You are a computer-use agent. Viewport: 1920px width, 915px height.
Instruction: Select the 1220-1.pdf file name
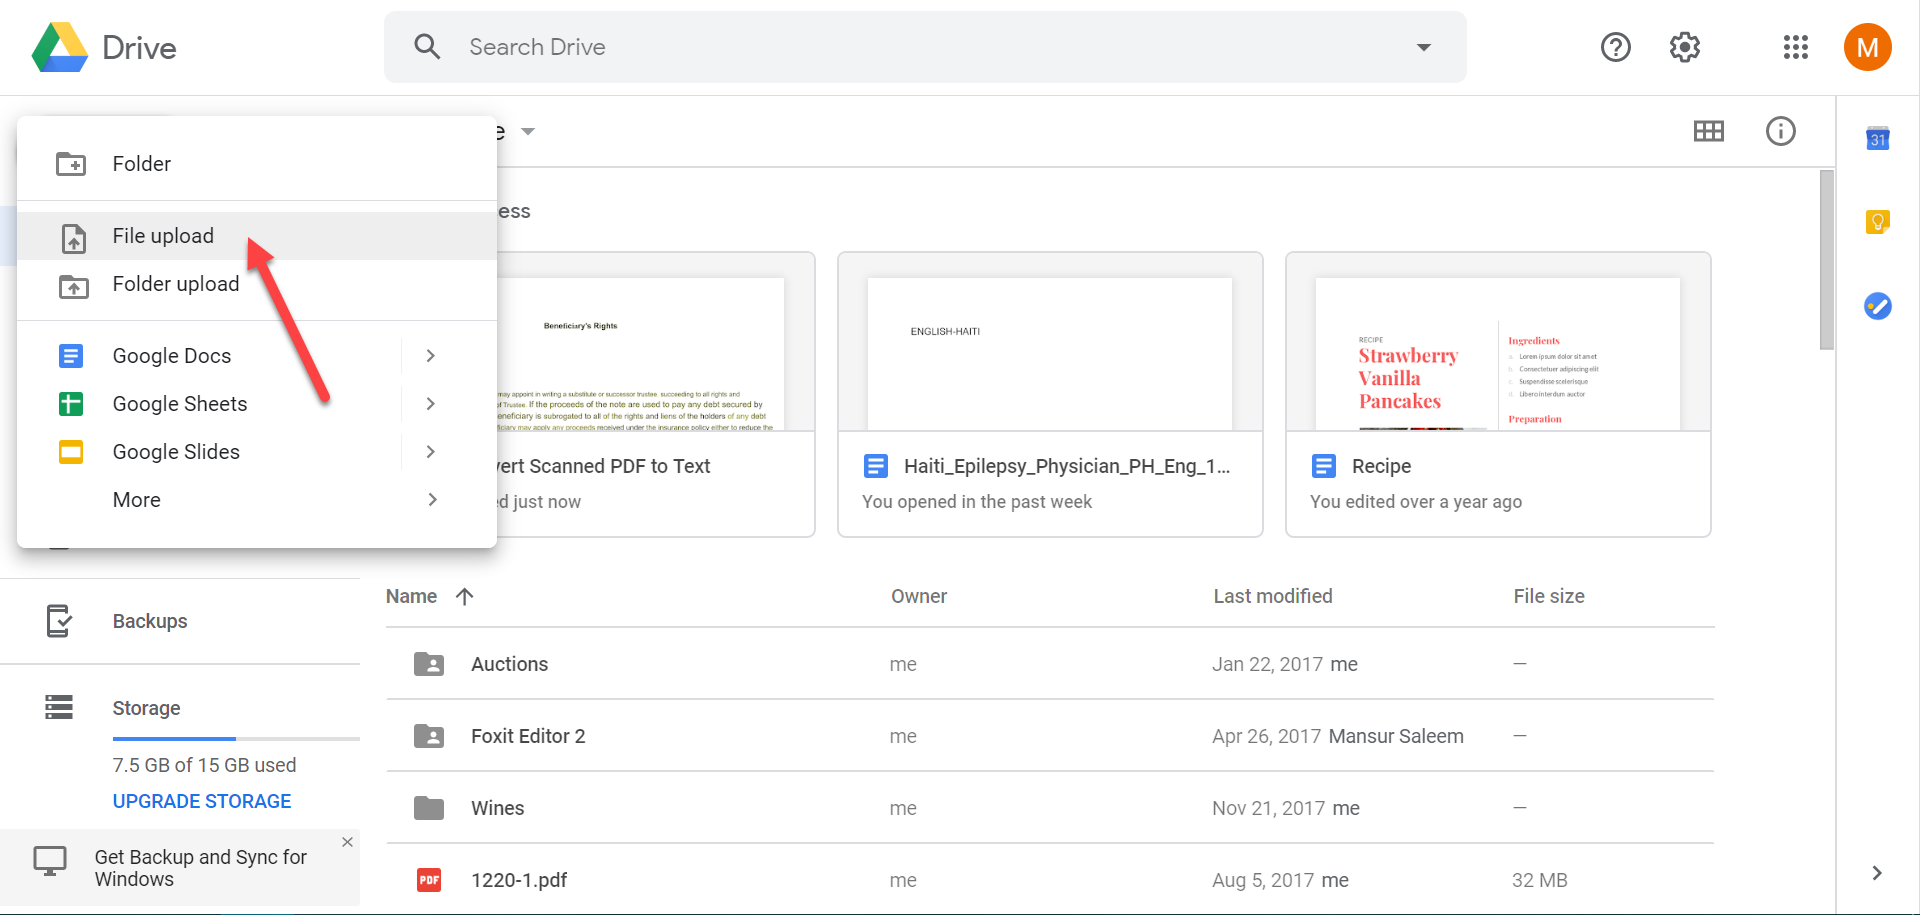(x=519, y=880)
